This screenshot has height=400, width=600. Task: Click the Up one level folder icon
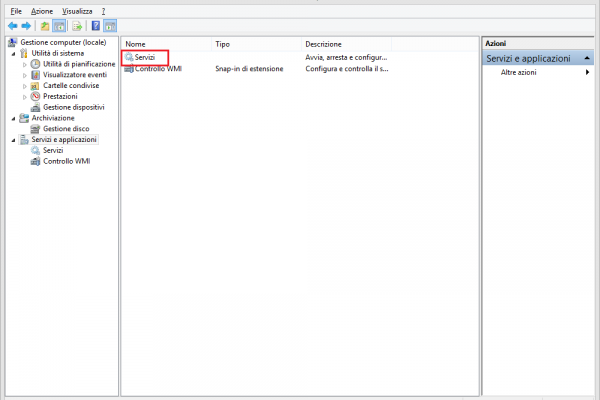coord(45,26)
